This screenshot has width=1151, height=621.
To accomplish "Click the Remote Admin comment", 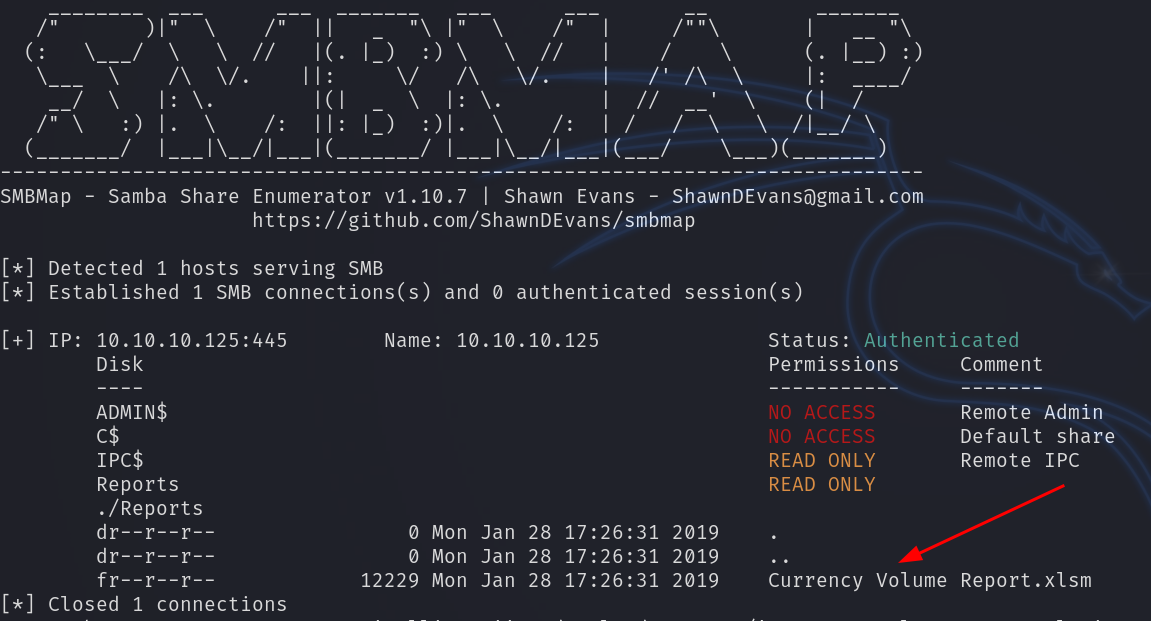I will pos(1031,412).
